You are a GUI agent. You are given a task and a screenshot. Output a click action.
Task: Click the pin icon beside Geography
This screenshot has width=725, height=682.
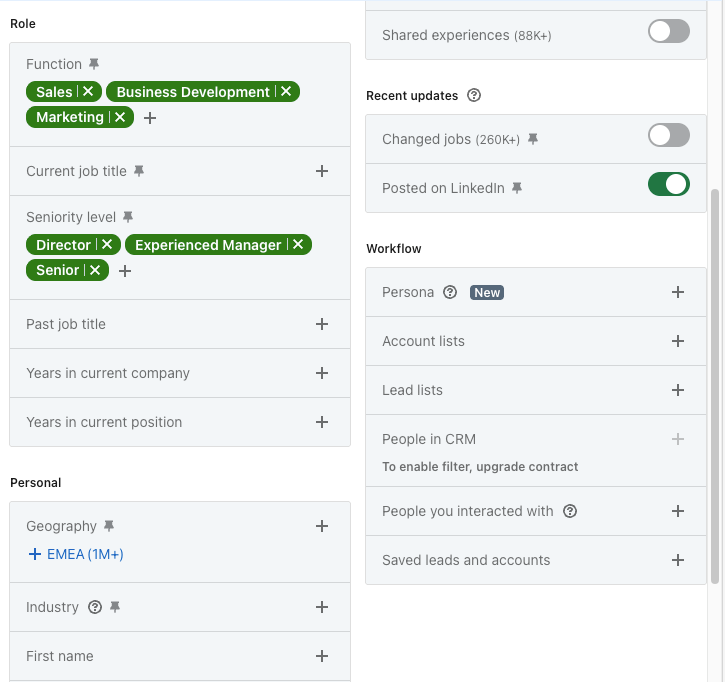[x=109, y=526]
